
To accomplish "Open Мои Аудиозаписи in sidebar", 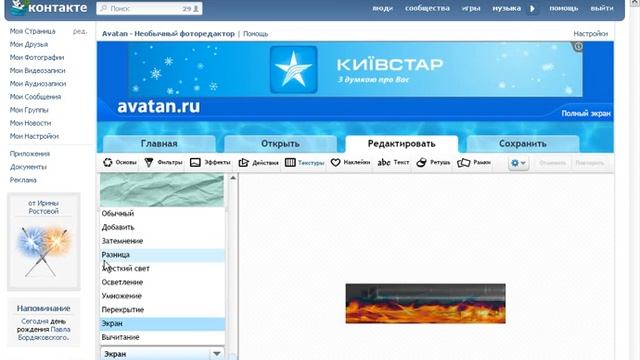I will click(38, 84).
